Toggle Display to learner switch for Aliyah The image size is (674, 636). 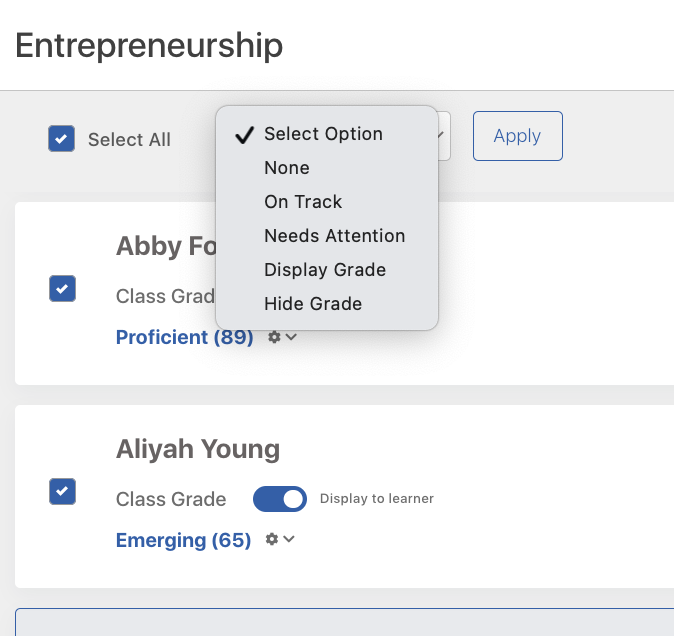point(280,499)
